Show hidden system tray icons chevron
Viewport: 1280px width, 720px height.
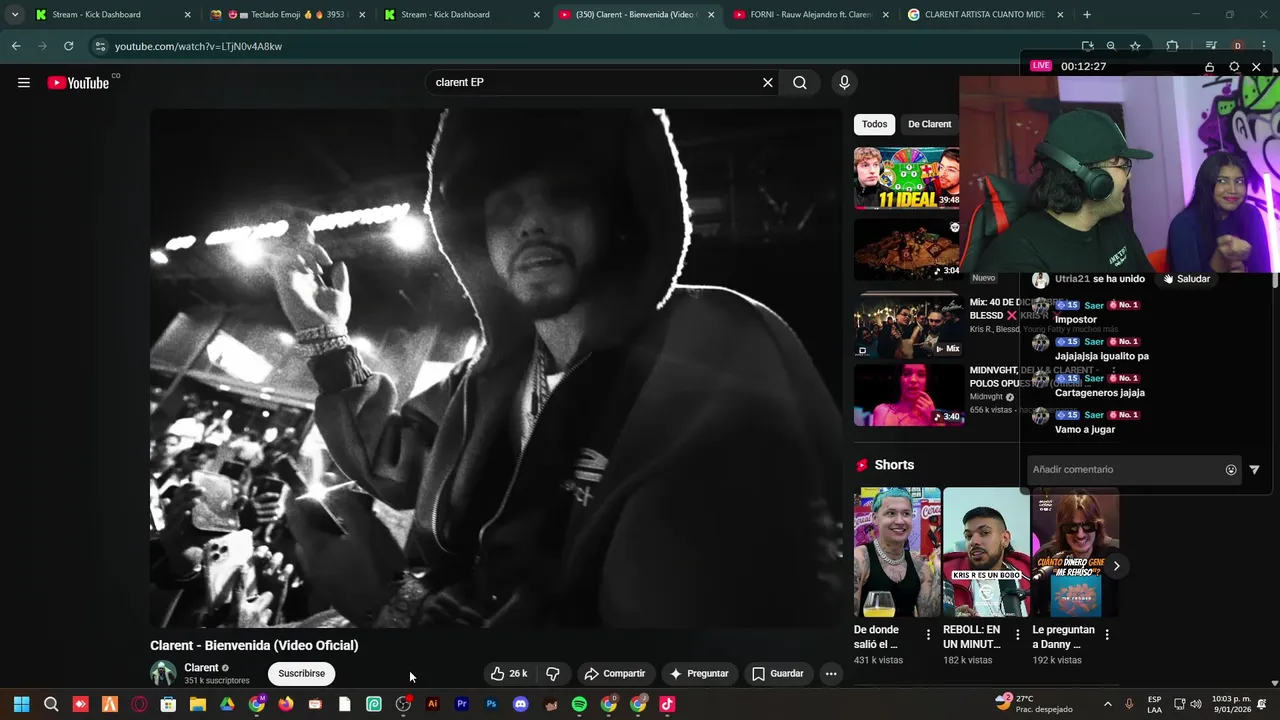(1107, 704)
